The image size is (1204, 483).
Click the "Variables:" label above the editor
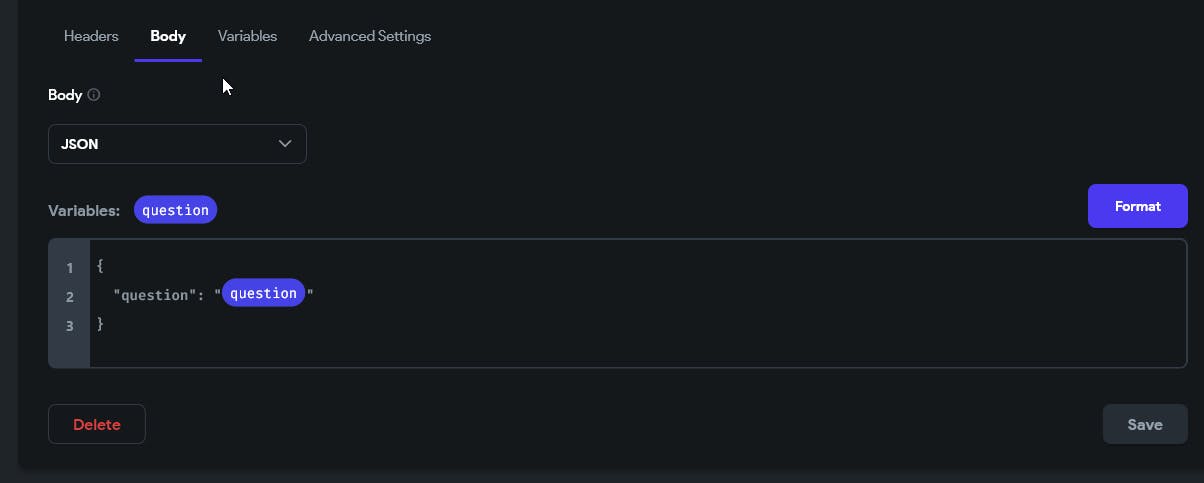(x=84, y=211)
